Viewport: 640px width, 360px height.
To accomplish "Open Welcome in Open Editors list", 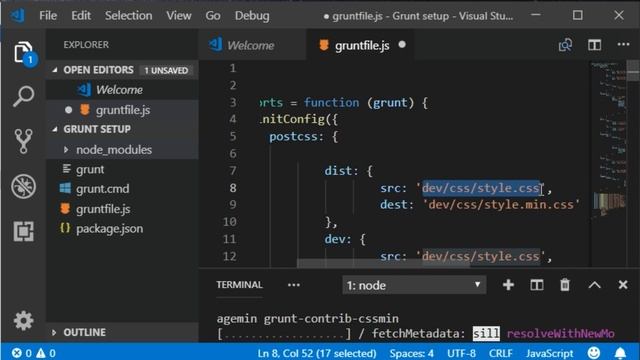I will click(x=122, y=90).
